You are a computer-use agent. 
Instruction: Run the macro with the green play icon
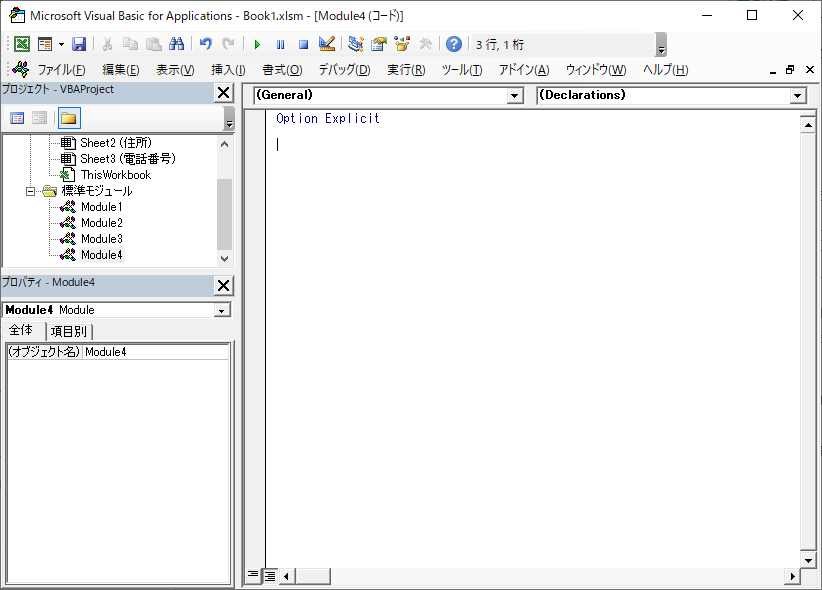257,45
